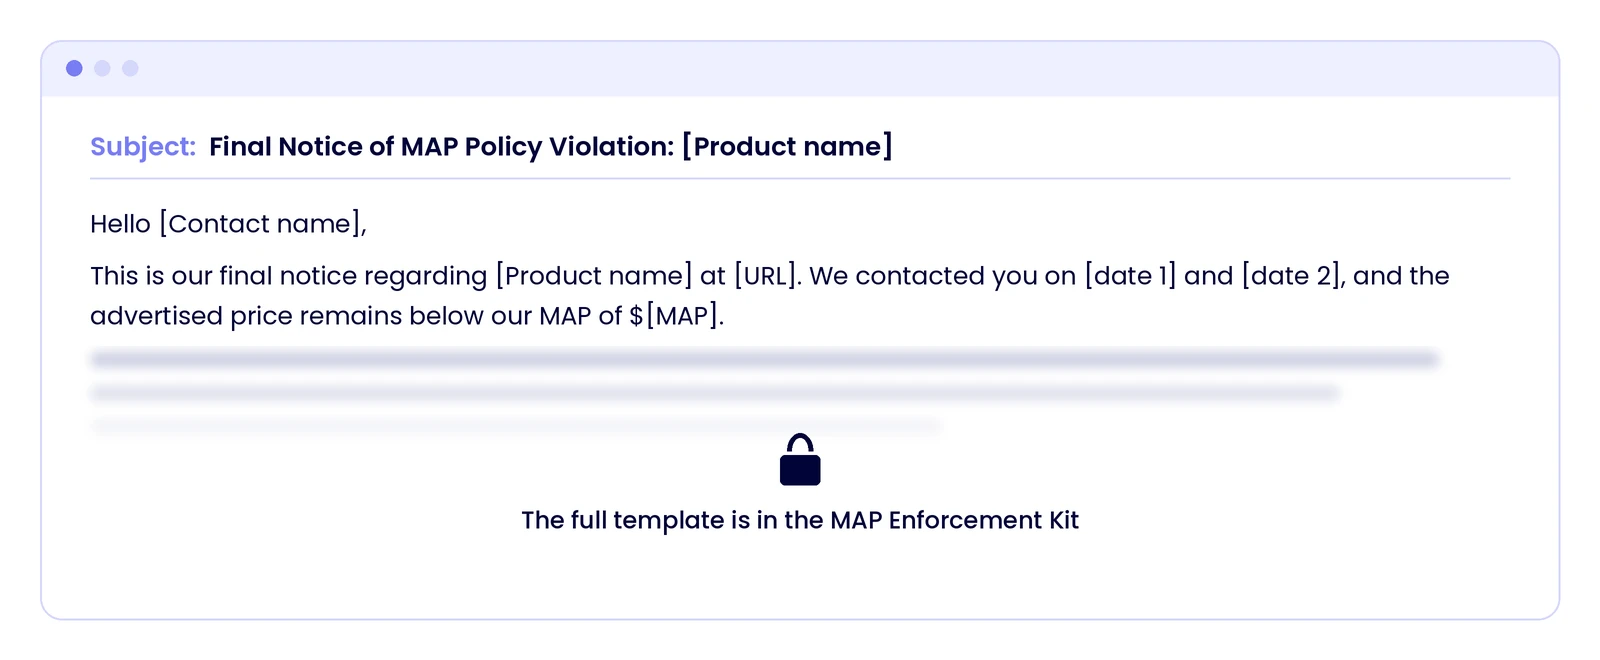Click the $[MAP] price placeholder
The width and height of the screenshot is (1600, 660).
click(x=676, y=316)
